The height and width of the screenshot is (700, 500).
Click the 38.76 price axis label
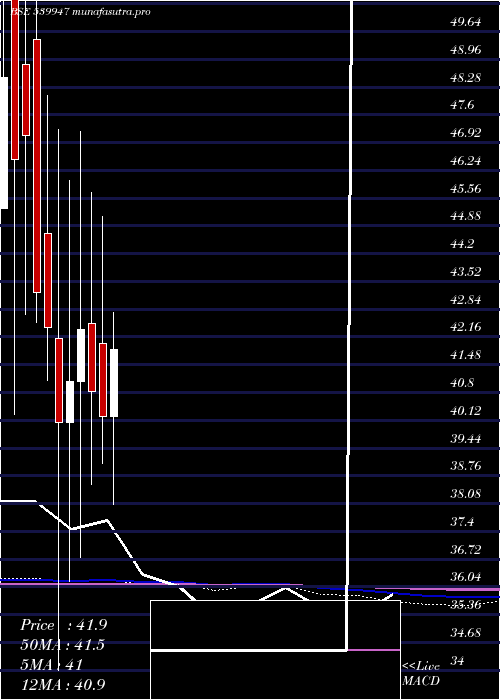pos(466,466)
